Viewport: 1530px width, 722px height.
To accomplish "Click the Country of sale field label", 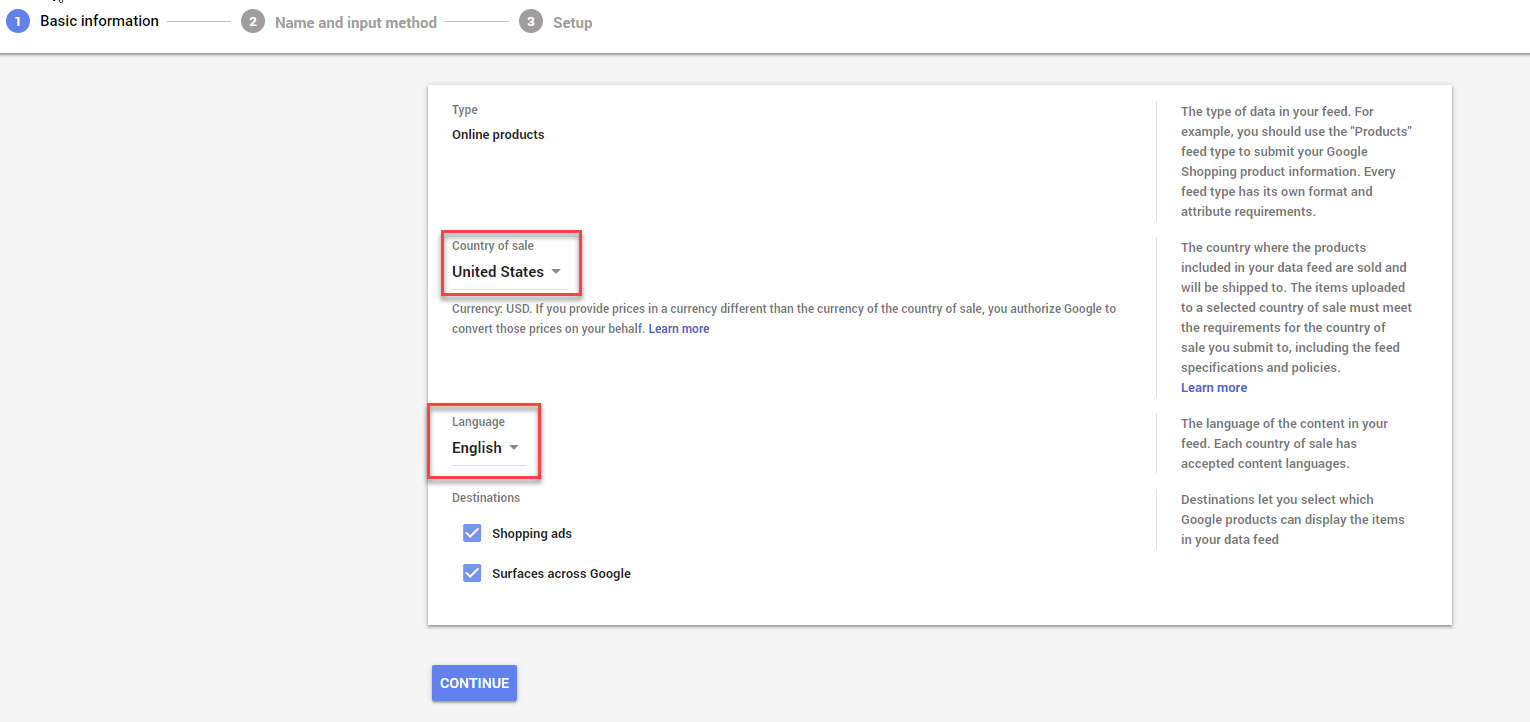I will point(493,246).
